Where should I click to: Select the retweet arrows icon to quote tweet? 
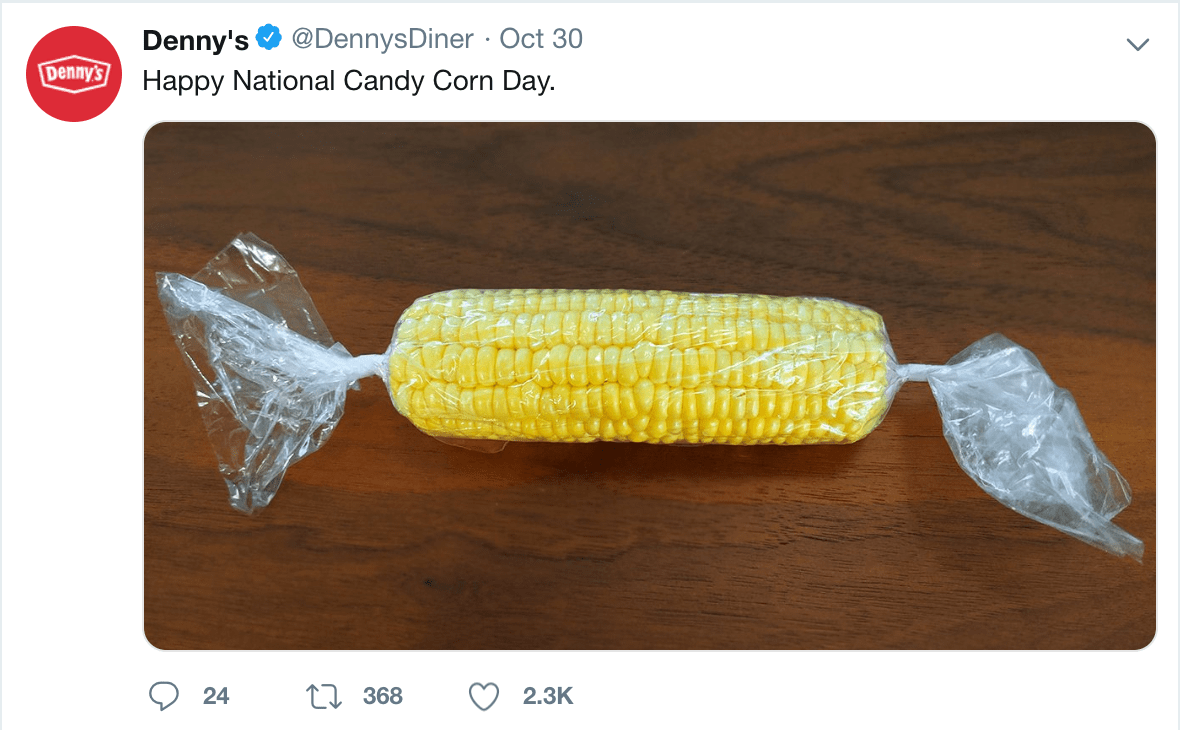(322, 696)
